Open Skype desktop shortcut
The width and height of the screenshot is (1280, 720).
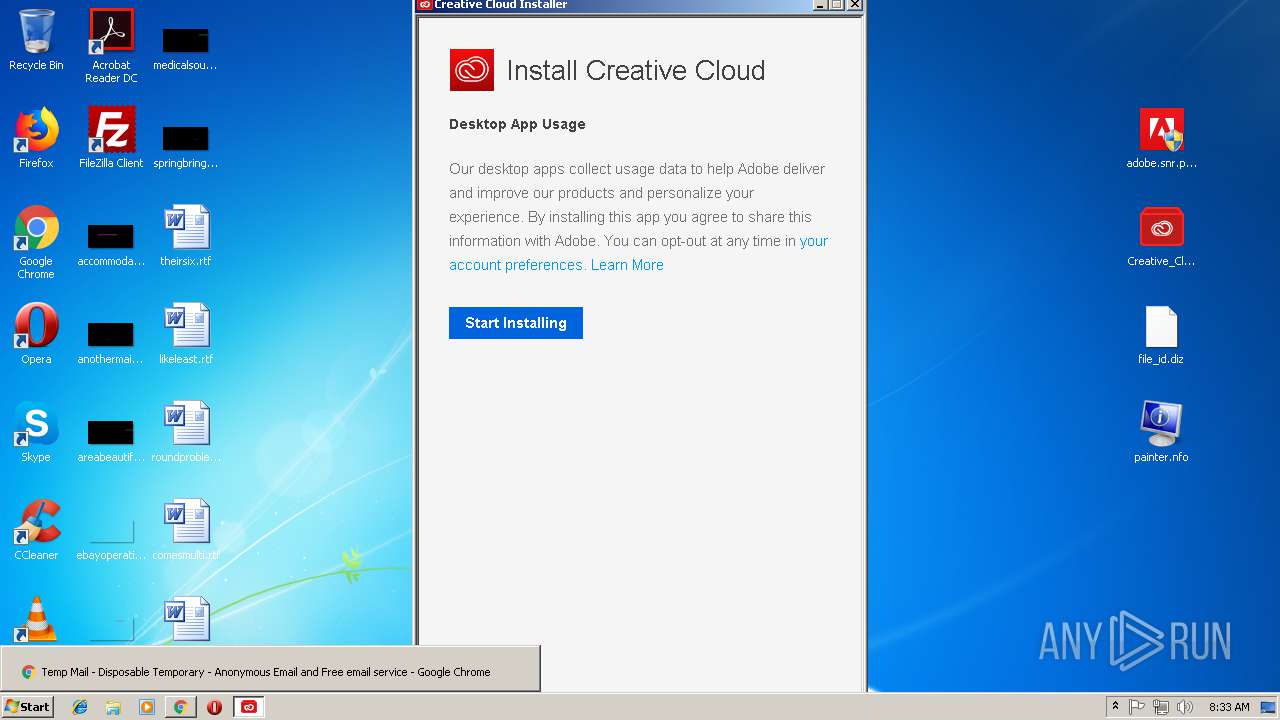point(36,432)
